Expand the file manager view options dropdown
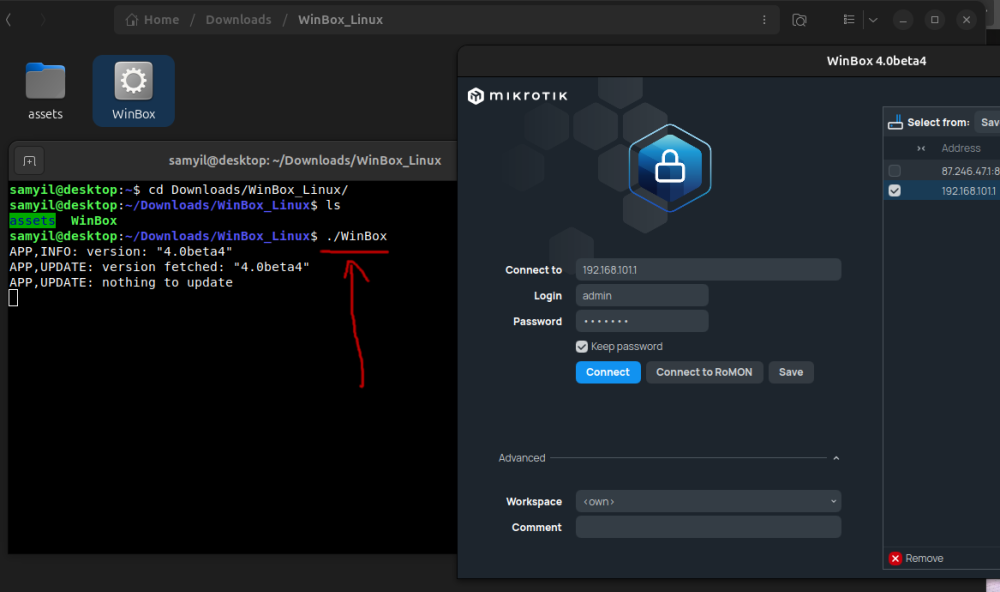This screenshot has height=592, width=1000. pos(872,20)
